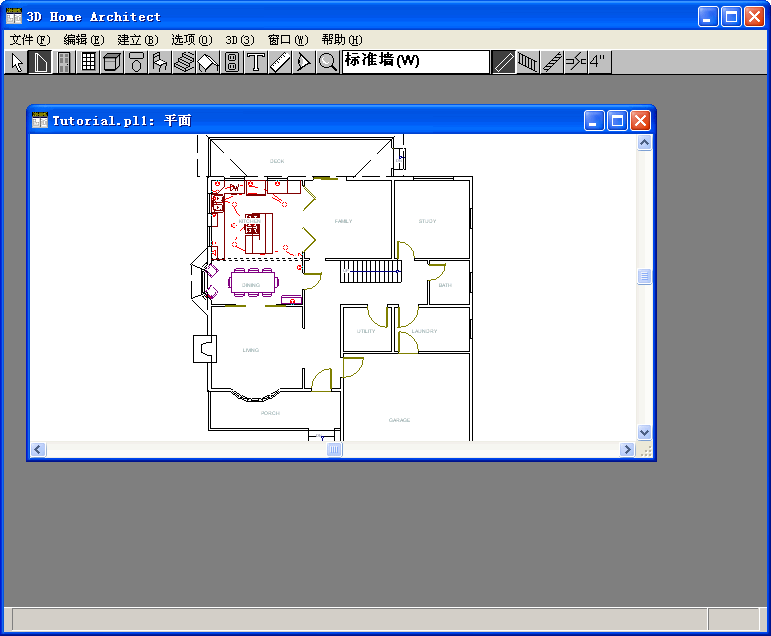Select the purple dining table
The width and height of the screenshot is (771, 636).
tap(253, 282)
